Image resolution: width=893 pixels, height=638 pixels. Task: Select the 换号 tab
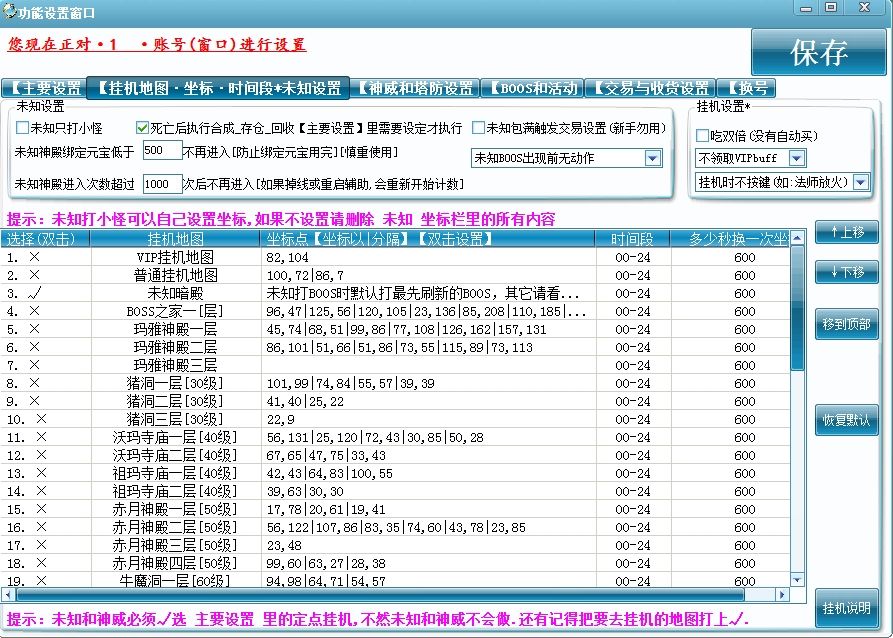coord(746,88)
